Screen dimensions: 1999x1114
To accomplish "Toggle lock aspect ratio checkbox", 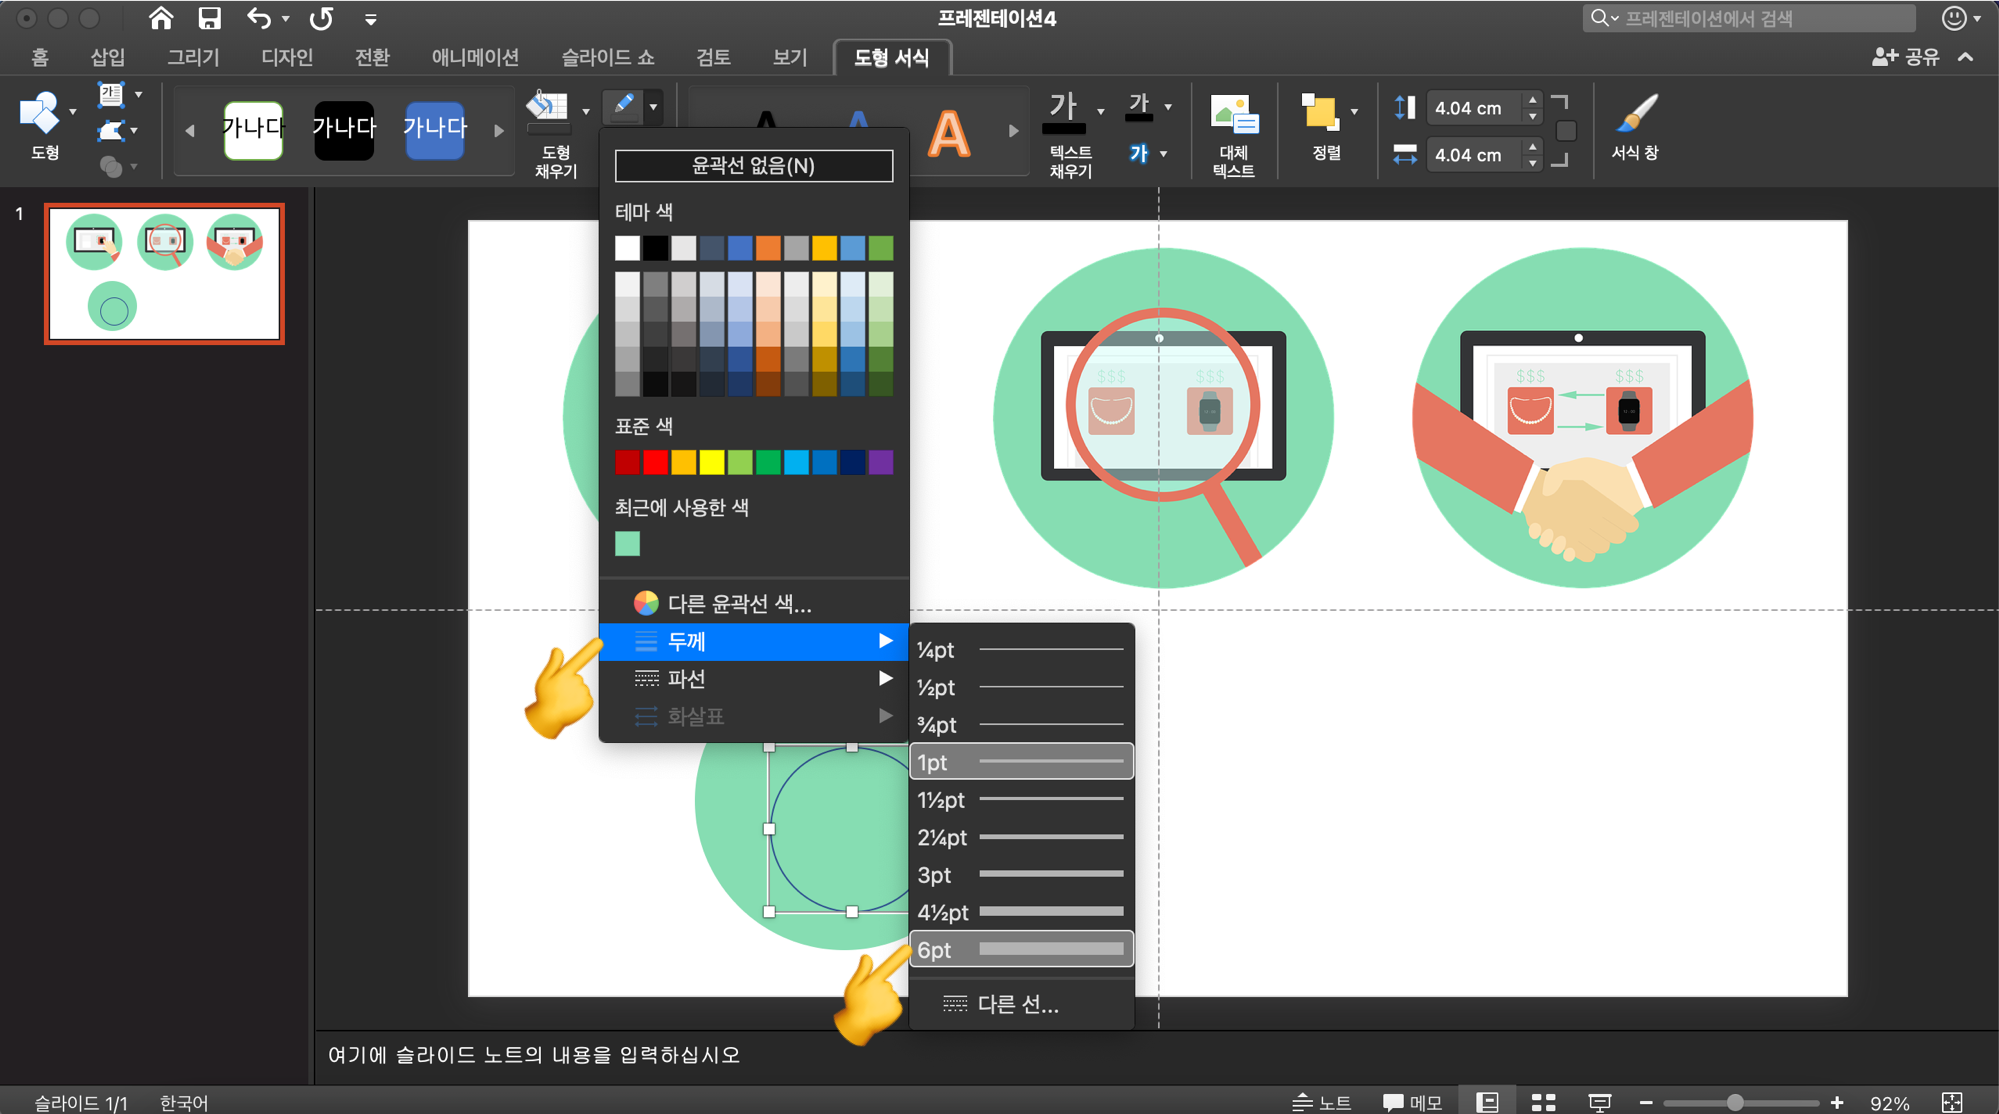I will pos(1566,131).
